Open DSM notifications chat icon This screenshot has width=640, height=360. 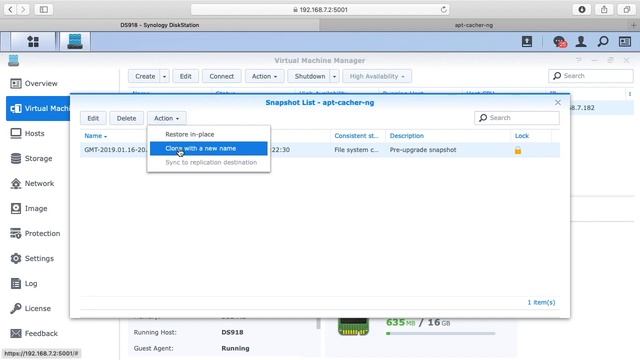tap(560, 42)
